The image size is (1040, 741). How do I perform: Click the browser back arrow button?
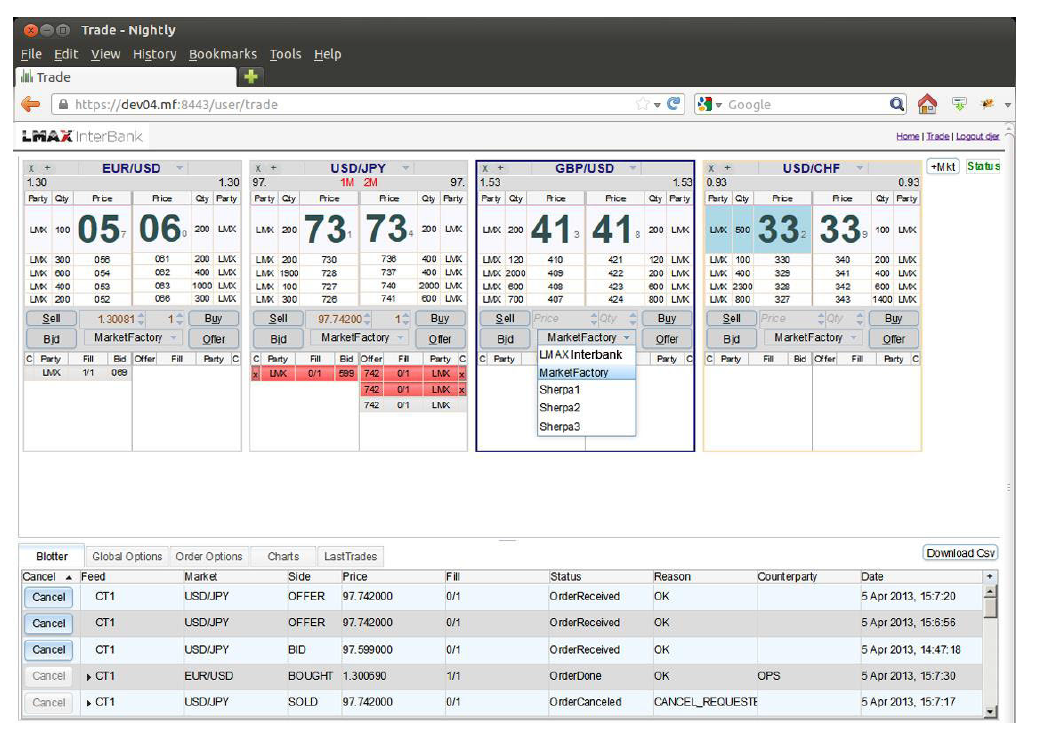tap(31, 104)
